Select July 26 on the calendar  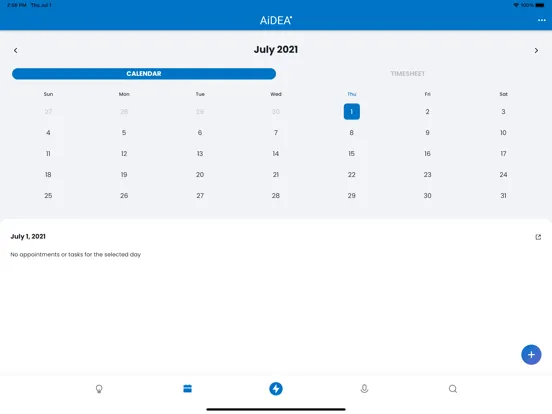click(x=124, y=195)
